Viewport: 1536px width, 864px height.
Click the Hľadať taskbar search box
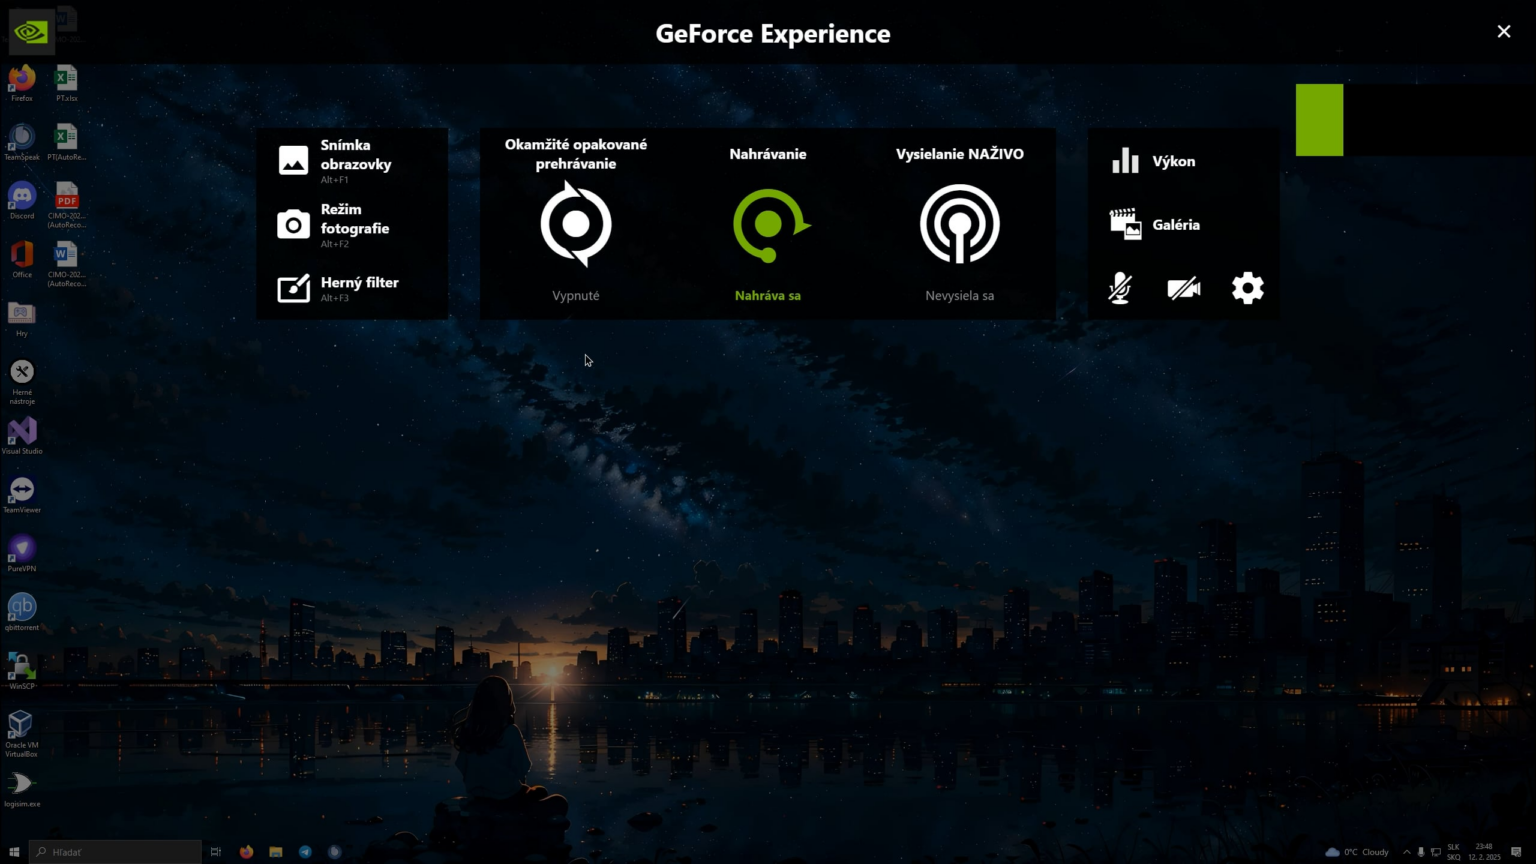coord(115,852)
